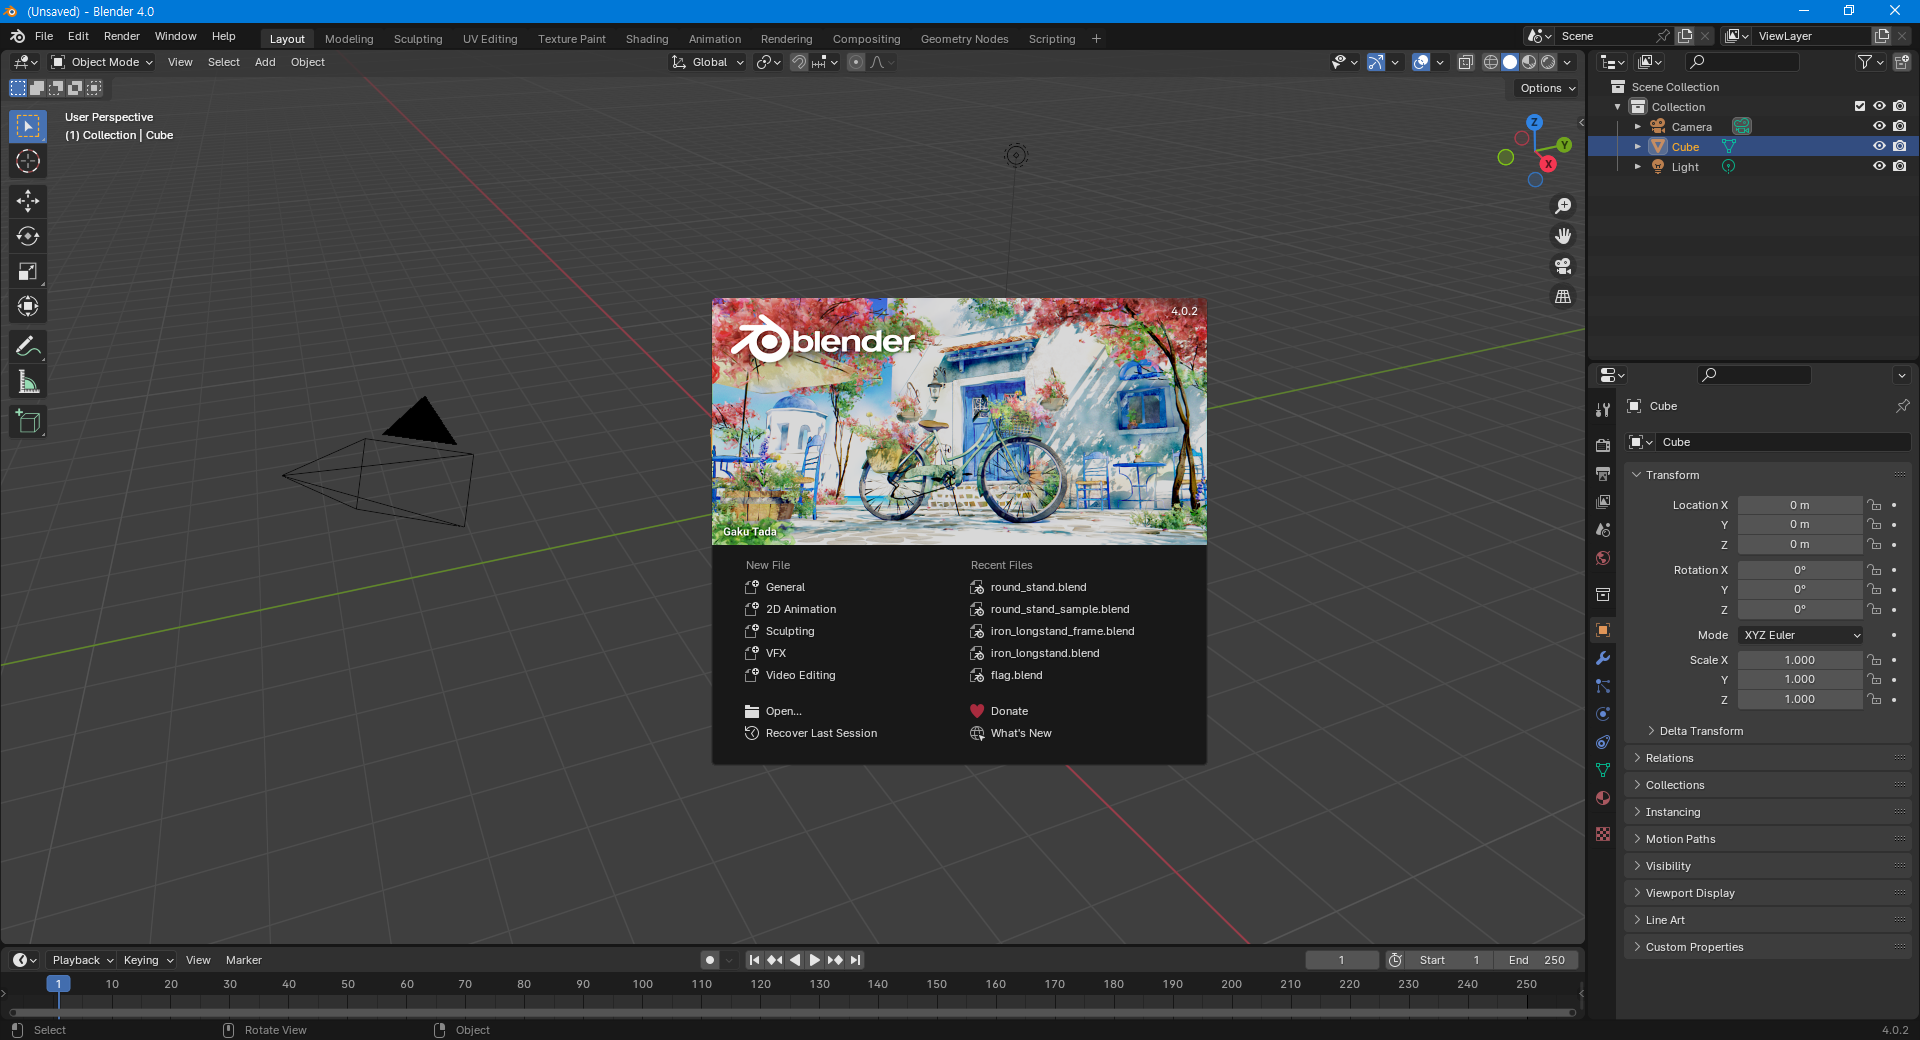Open the World properties tab
The width and height of the screenshot is (1920, 1040).
point(1603,558)
